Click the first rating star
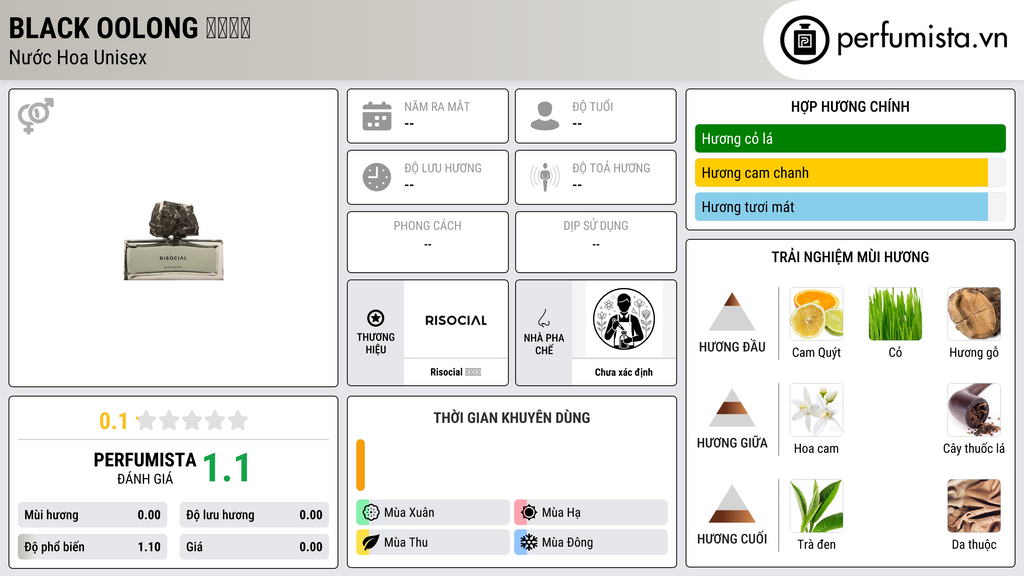Viewport: 1024px width, 576px height. (x=147, y=420)
